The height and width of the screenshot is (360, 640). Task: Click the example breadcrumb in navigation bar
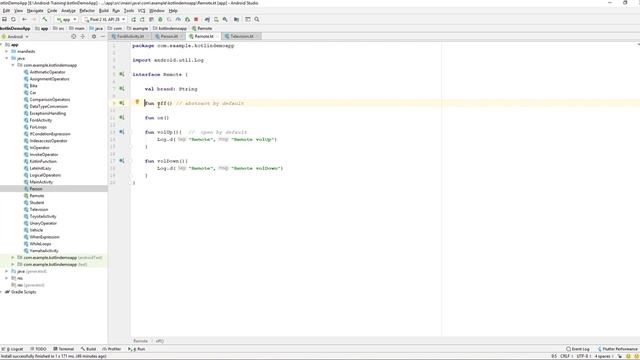pyautogui.click(x=138, y=29)
